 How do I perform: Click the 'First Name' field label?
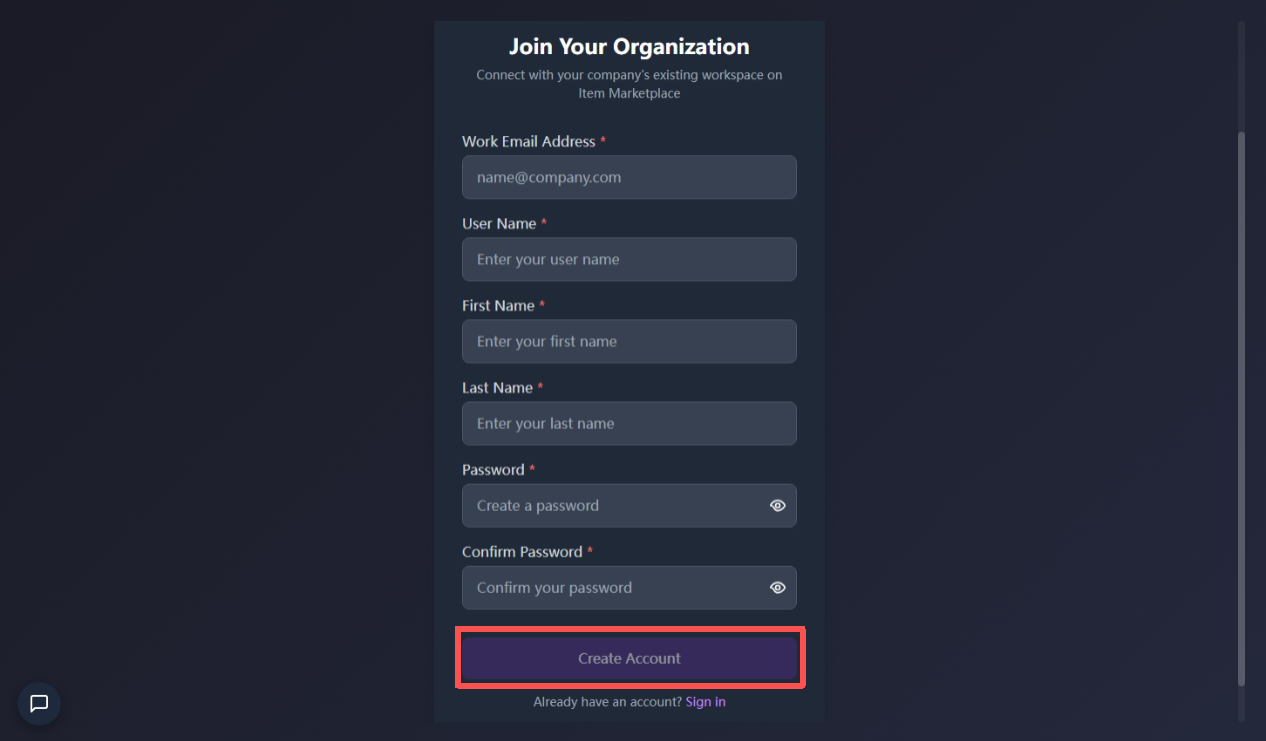point(498,306)
